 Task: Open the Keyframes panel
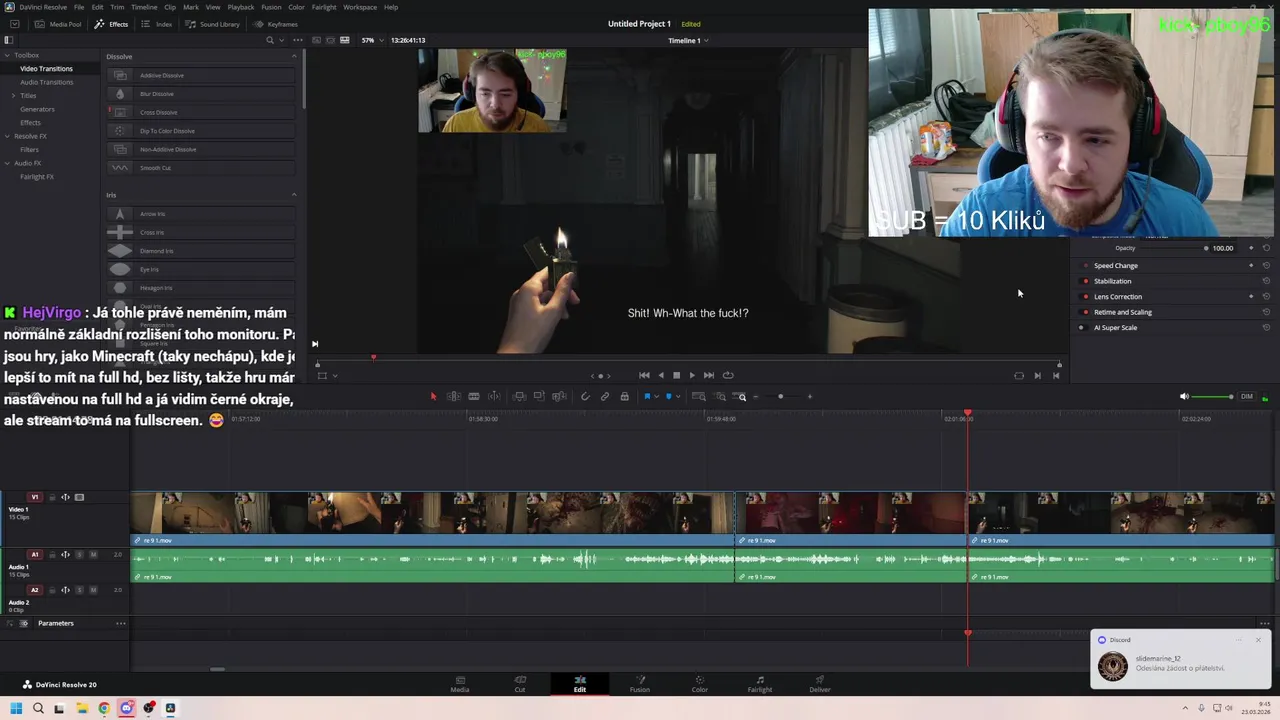(276, 24)
